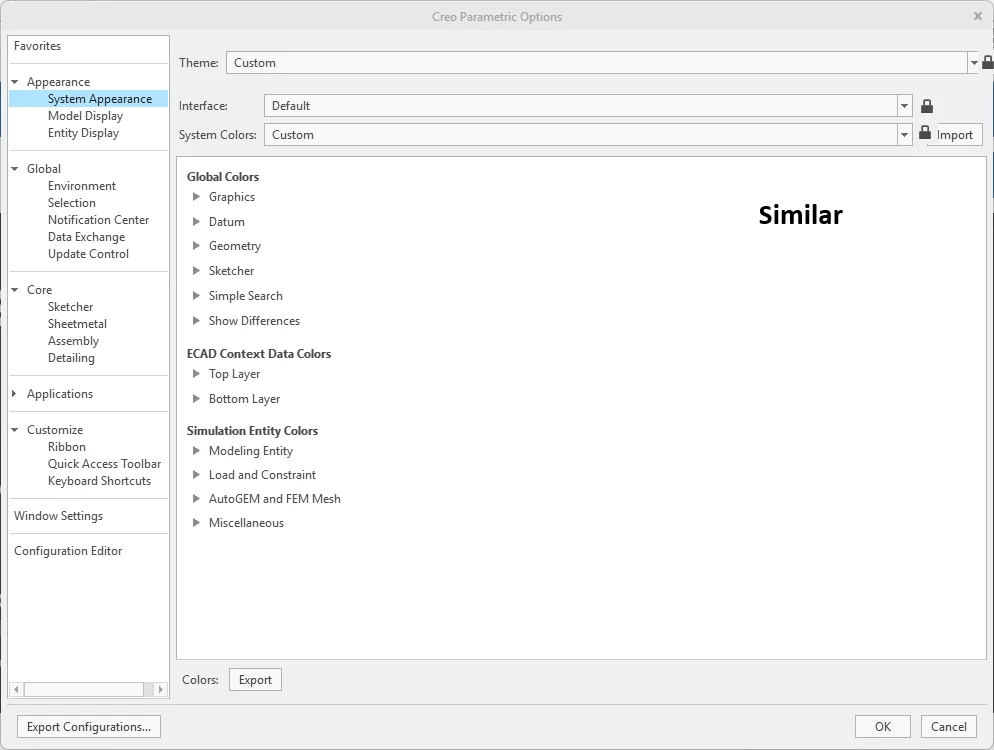Collapse the Customize section in sidebar

(15, 430)
